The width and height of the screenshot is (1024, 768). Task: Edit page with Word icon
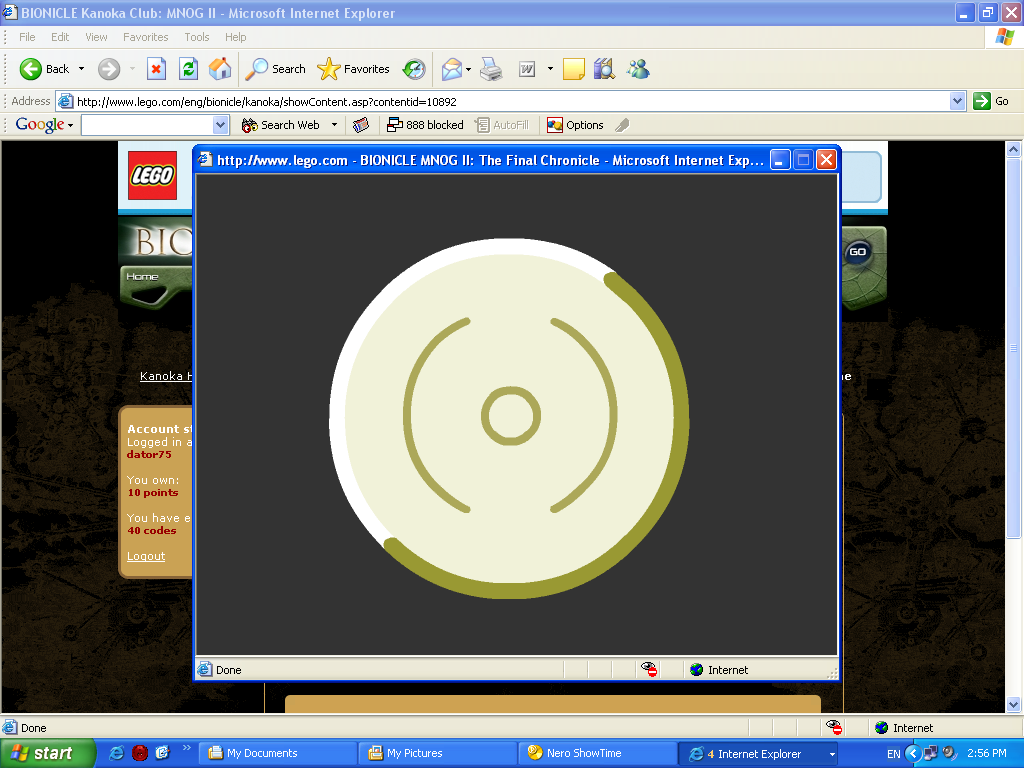click(x=526, y=69)
